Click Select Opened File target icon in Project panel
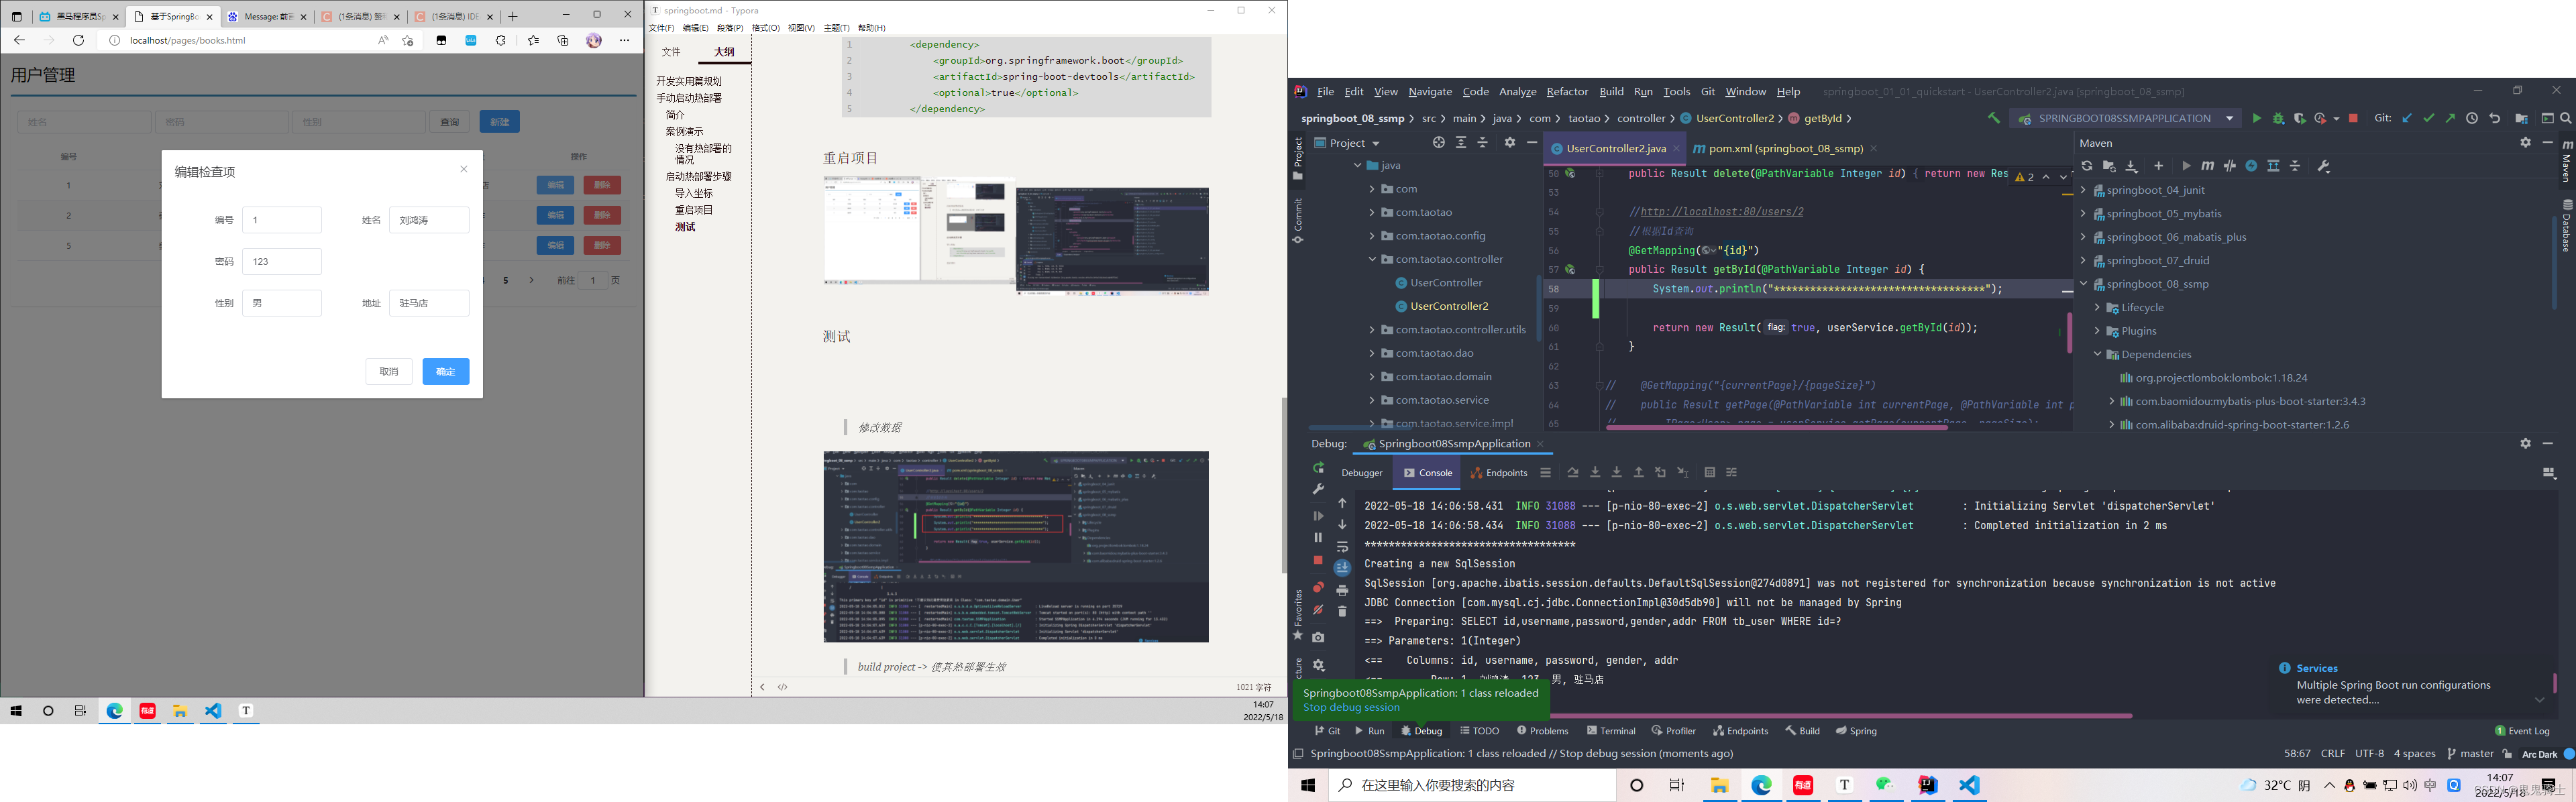The height and width of the screenshot is (802, 2576). click(1438, 143)
